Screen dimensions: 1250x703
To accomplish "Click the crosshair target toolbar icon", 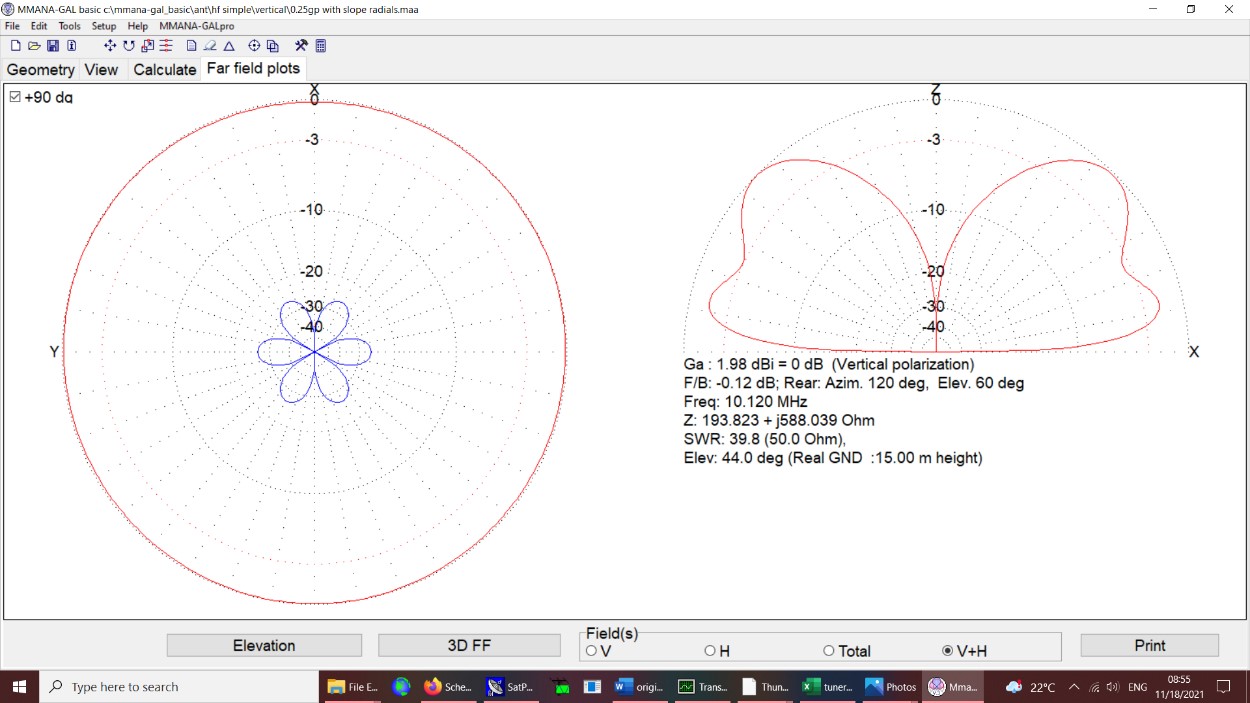I will [254, 46].
